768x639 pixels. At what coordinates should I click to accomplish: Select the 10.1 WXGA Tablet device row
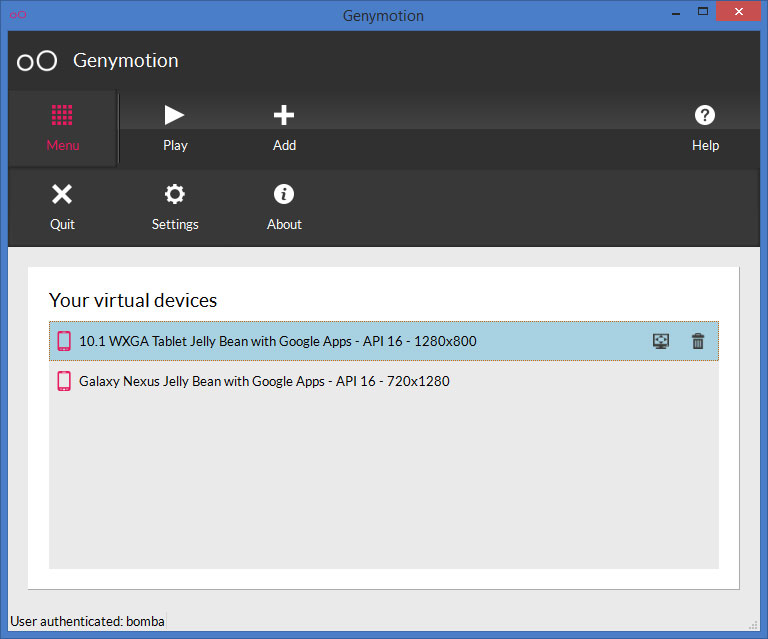384,341
